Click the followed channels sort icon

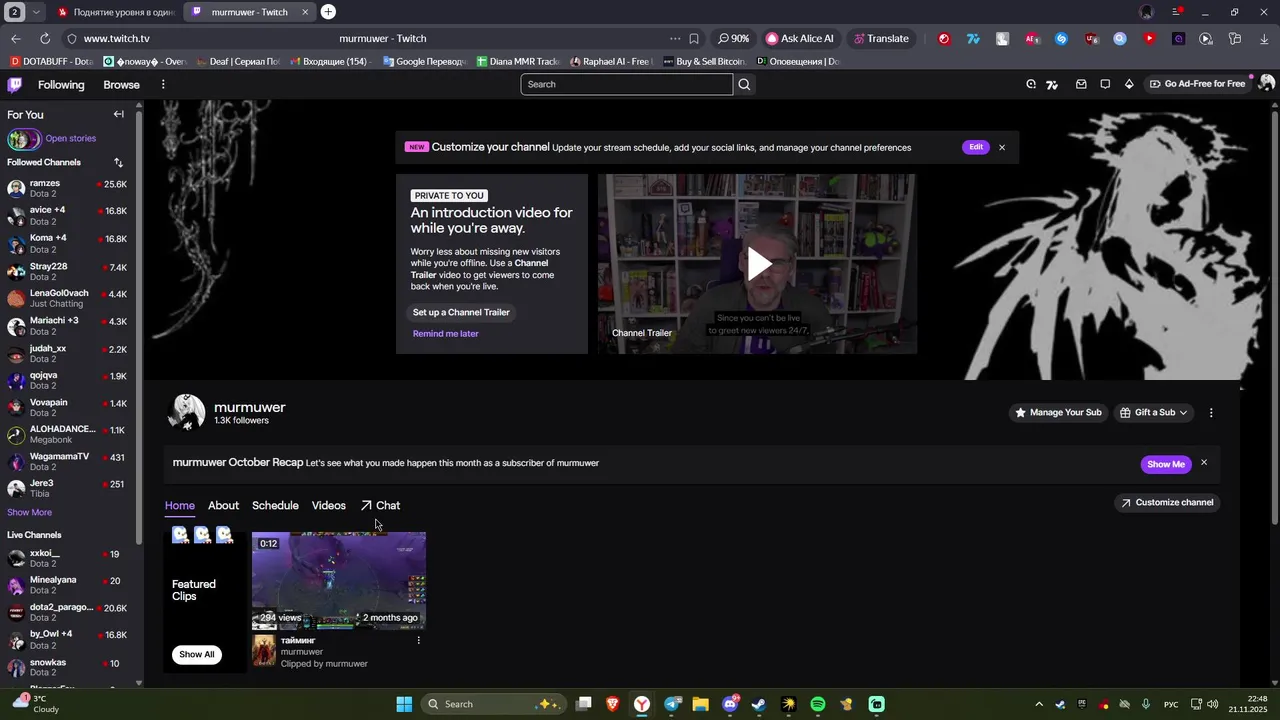[118, 162]
